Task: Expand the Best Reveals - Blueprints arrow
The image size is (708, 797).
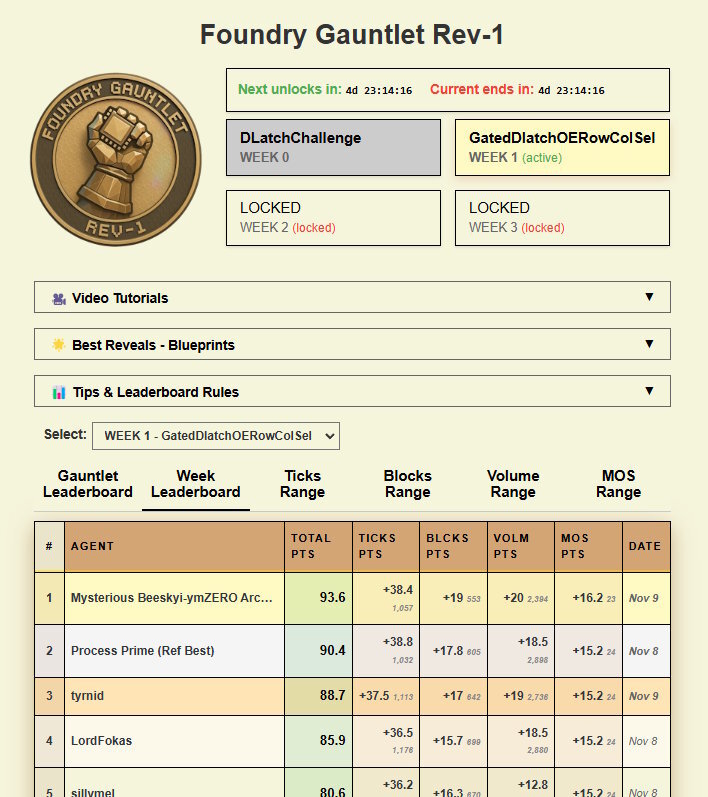Action: click(x=649, y=344)
